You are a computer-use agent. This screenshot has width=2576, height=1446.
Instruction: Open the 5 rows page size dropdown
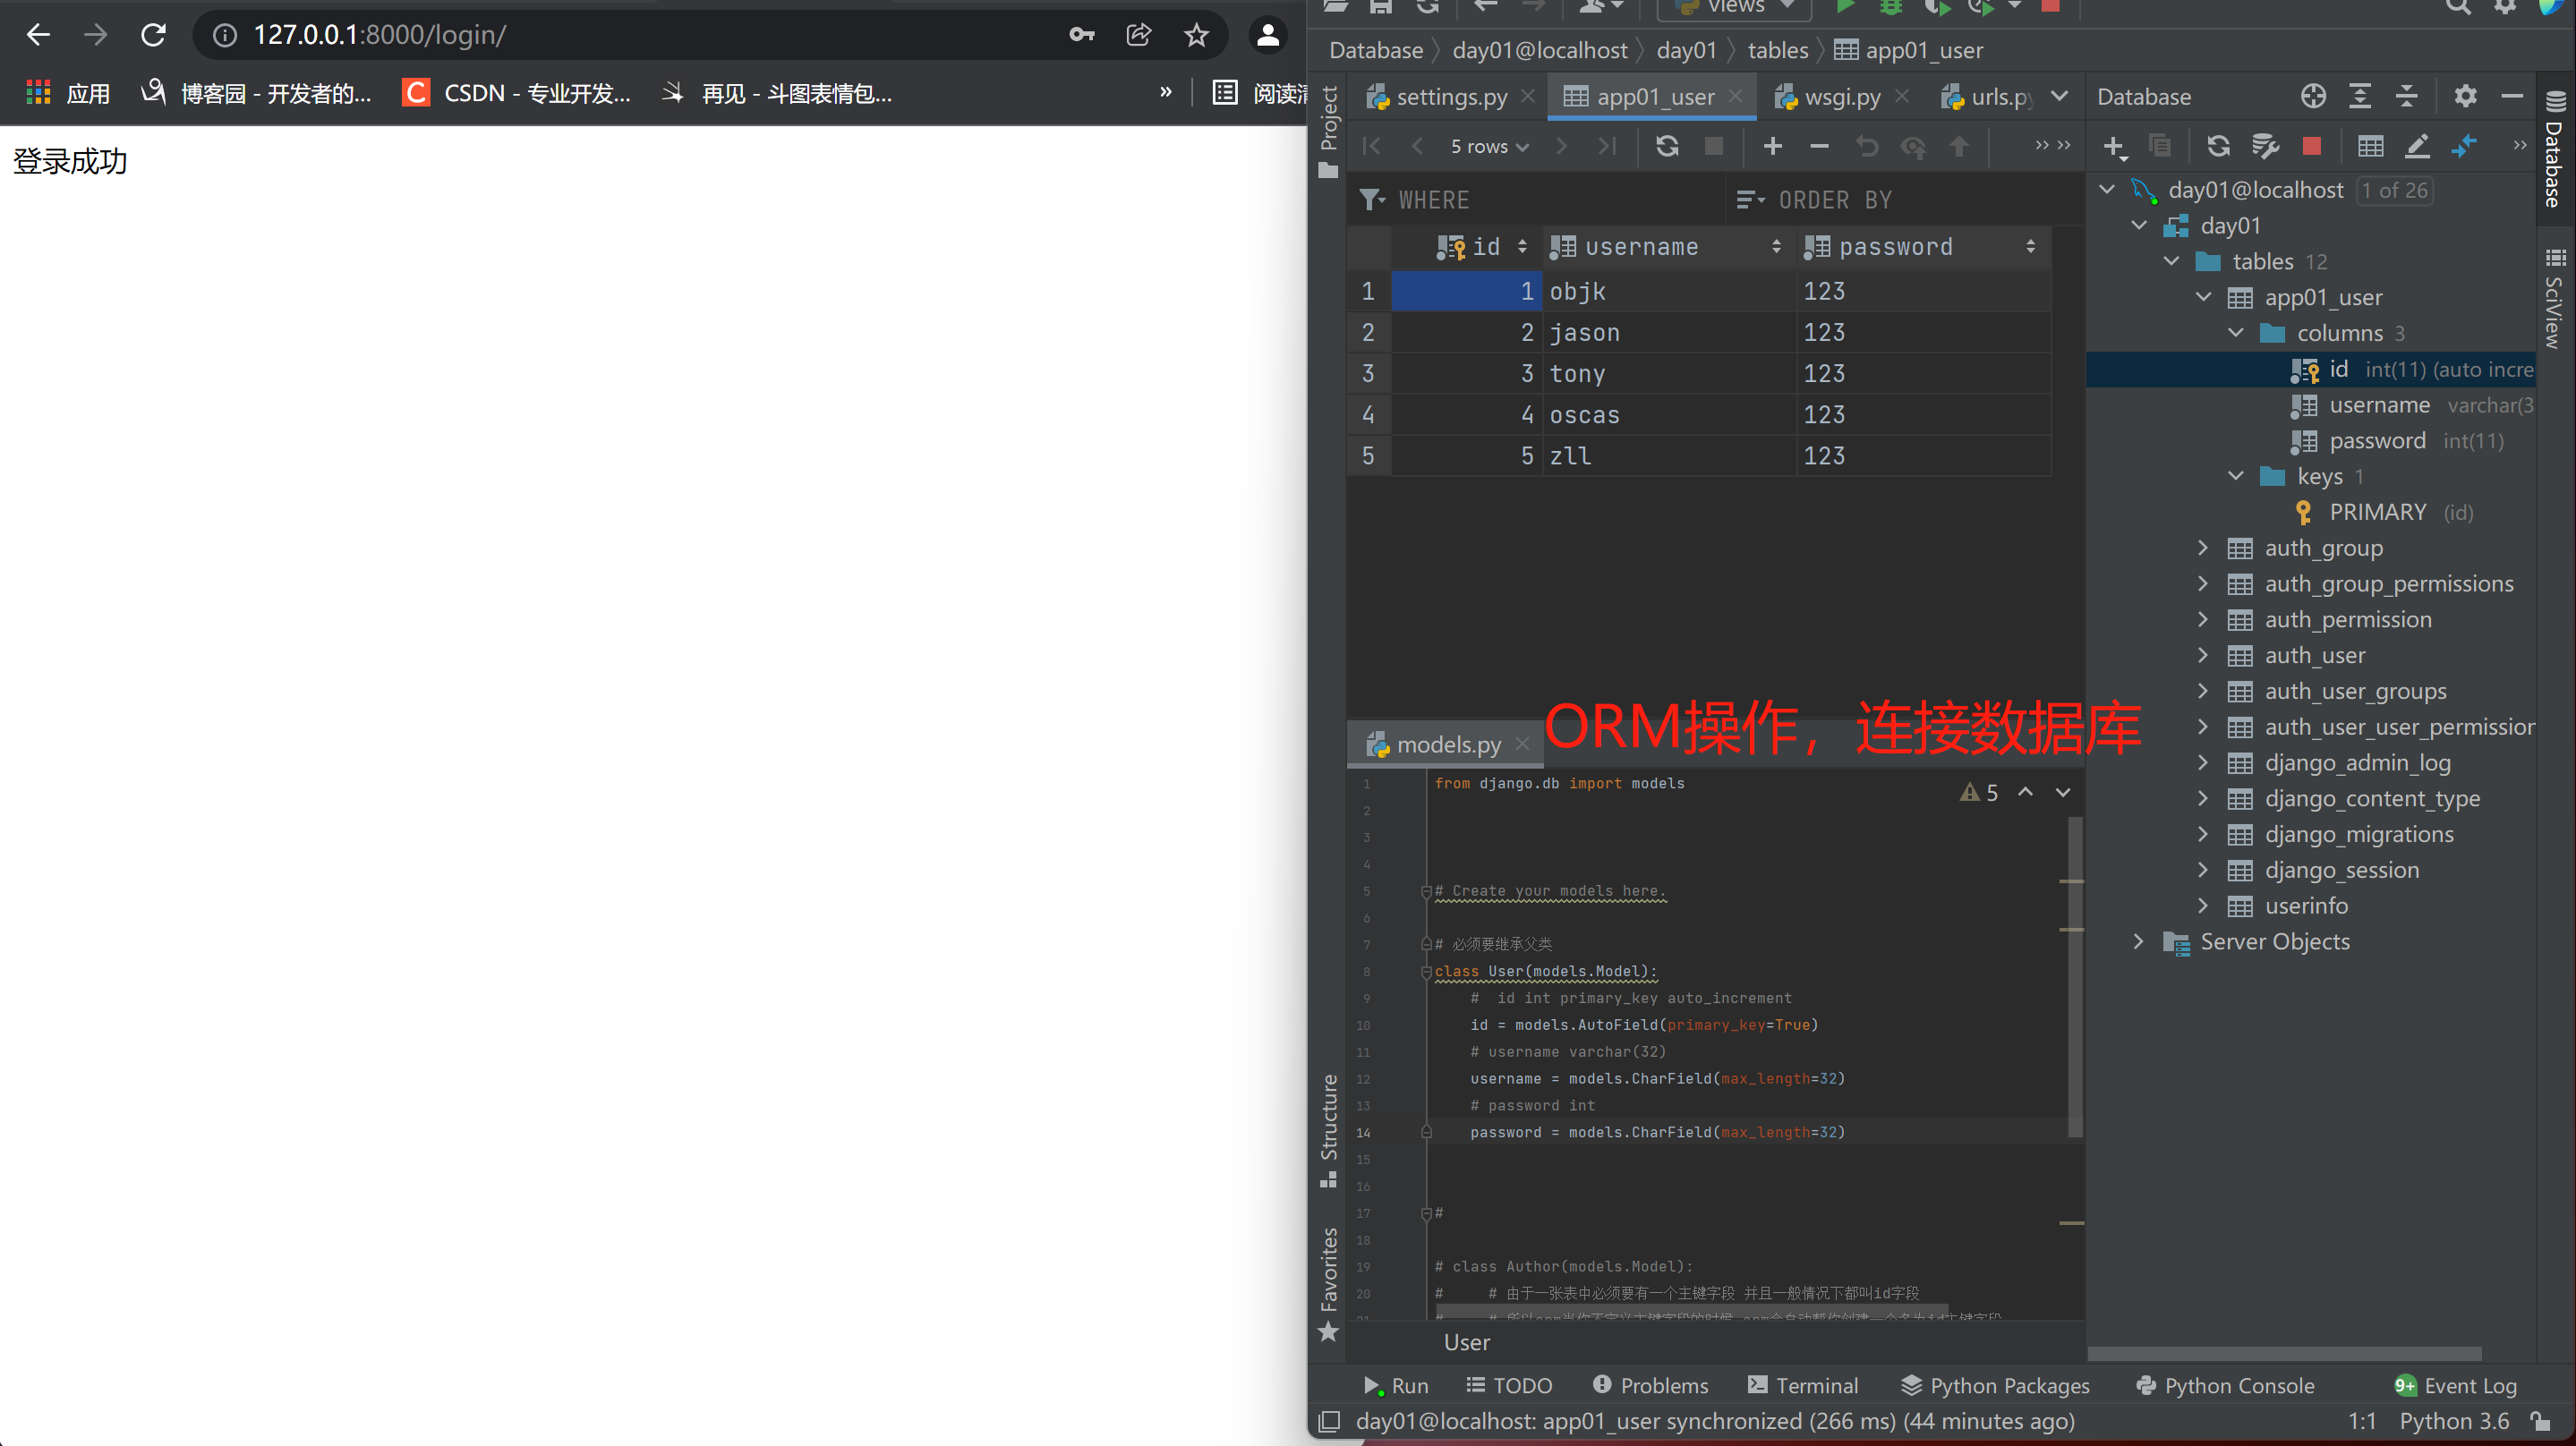pos(1489,147)
